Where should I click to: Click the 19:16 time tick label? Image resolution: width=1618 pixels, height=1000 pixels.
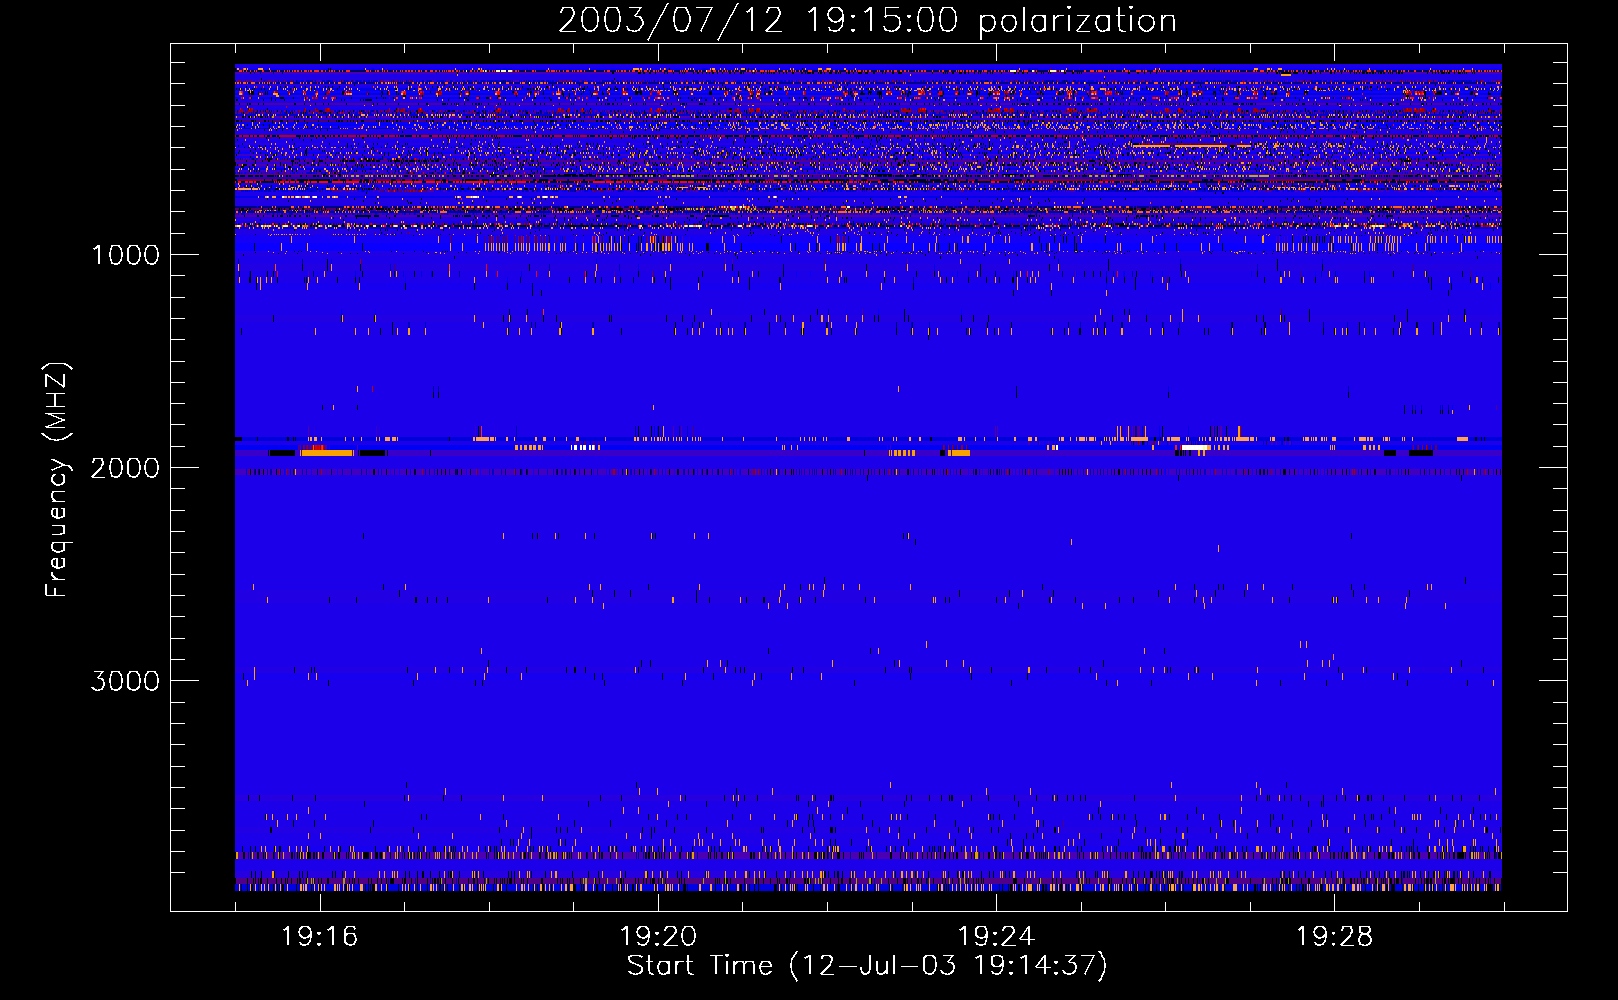point(319,937)
